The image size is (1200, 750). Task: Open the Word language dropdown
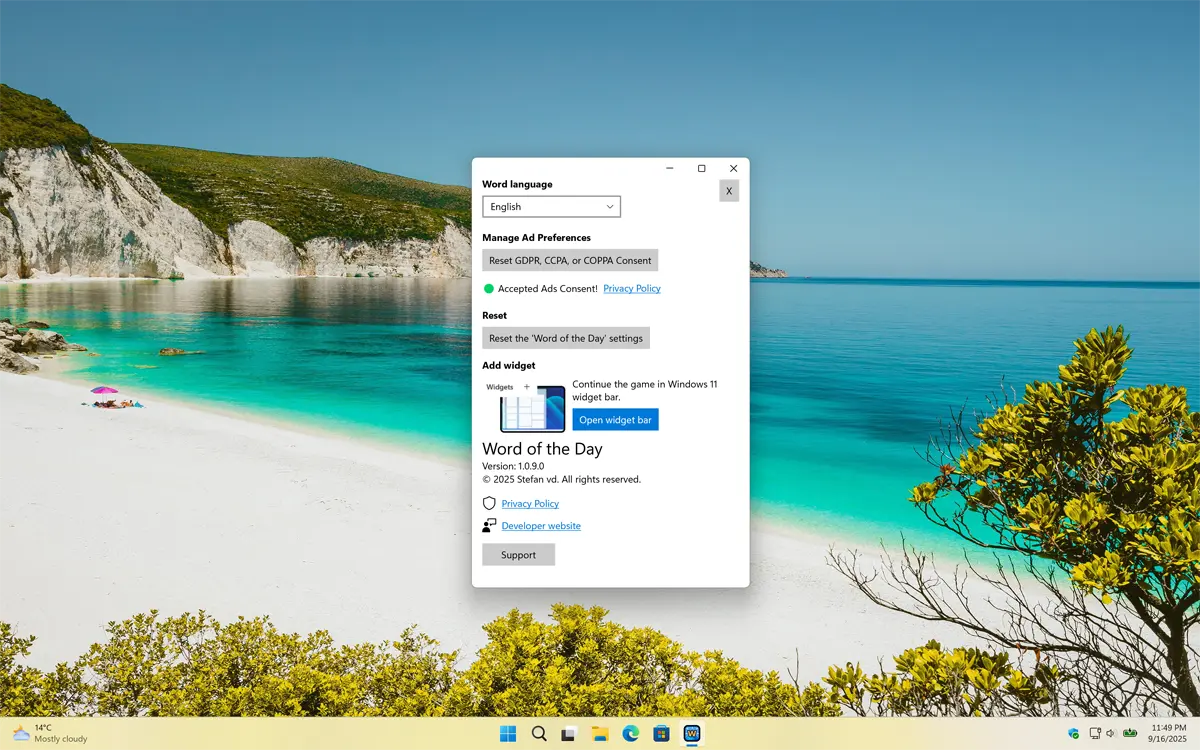(551, 207)
